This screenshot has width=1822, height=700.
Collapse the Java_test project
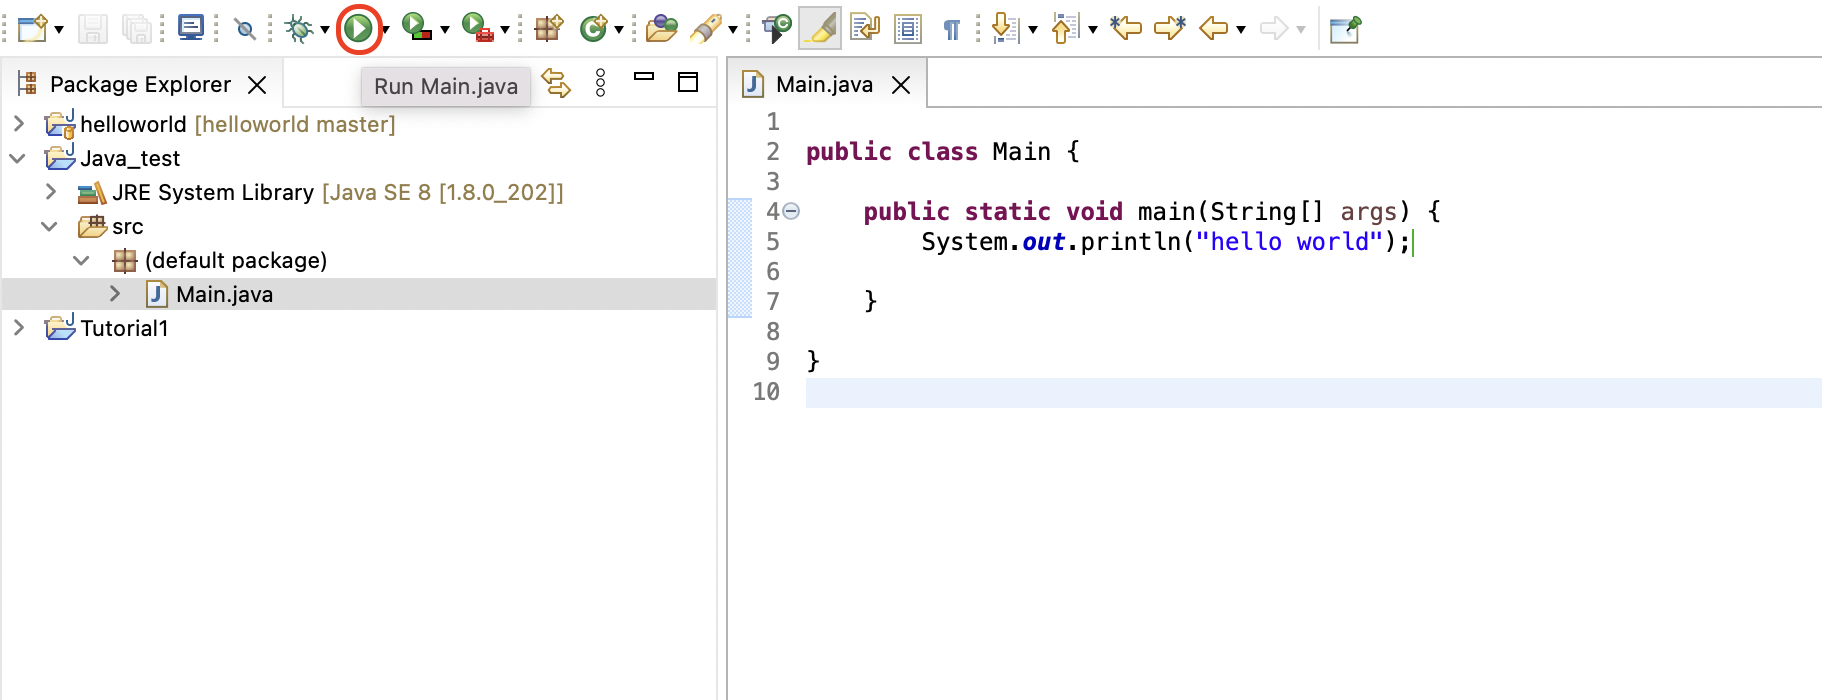(x=18, y=158)
